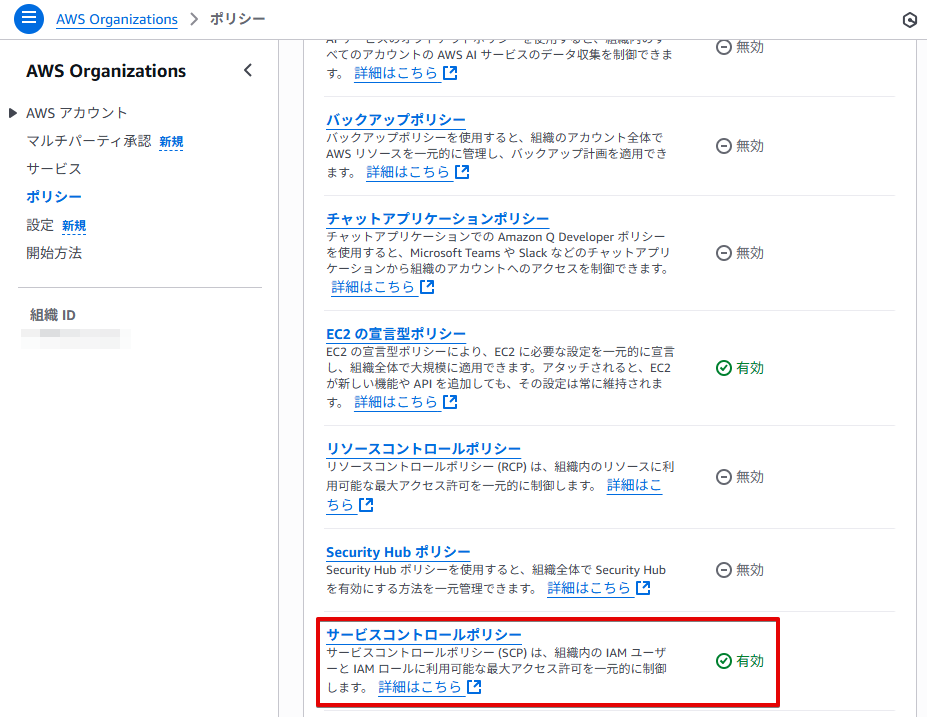Open the チャットアプリケーションポリシー link
927x717 pixels.
437,219
